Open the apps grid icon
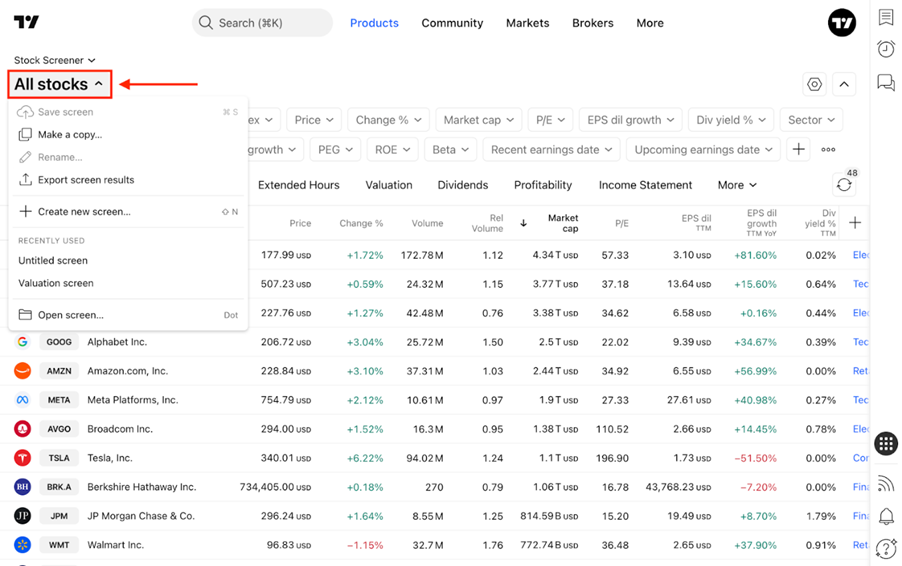This screenshot has width=902, height=566. pyautogui.click(x=886, y=443)
